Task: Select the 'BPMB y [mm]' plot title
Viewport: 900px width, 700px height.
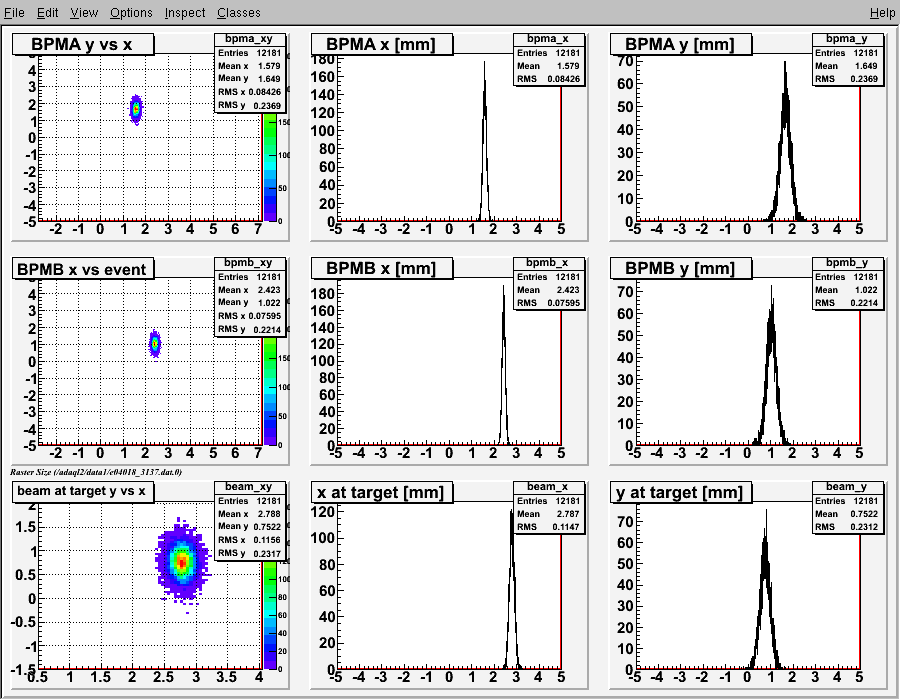Action: click(681, 269)
